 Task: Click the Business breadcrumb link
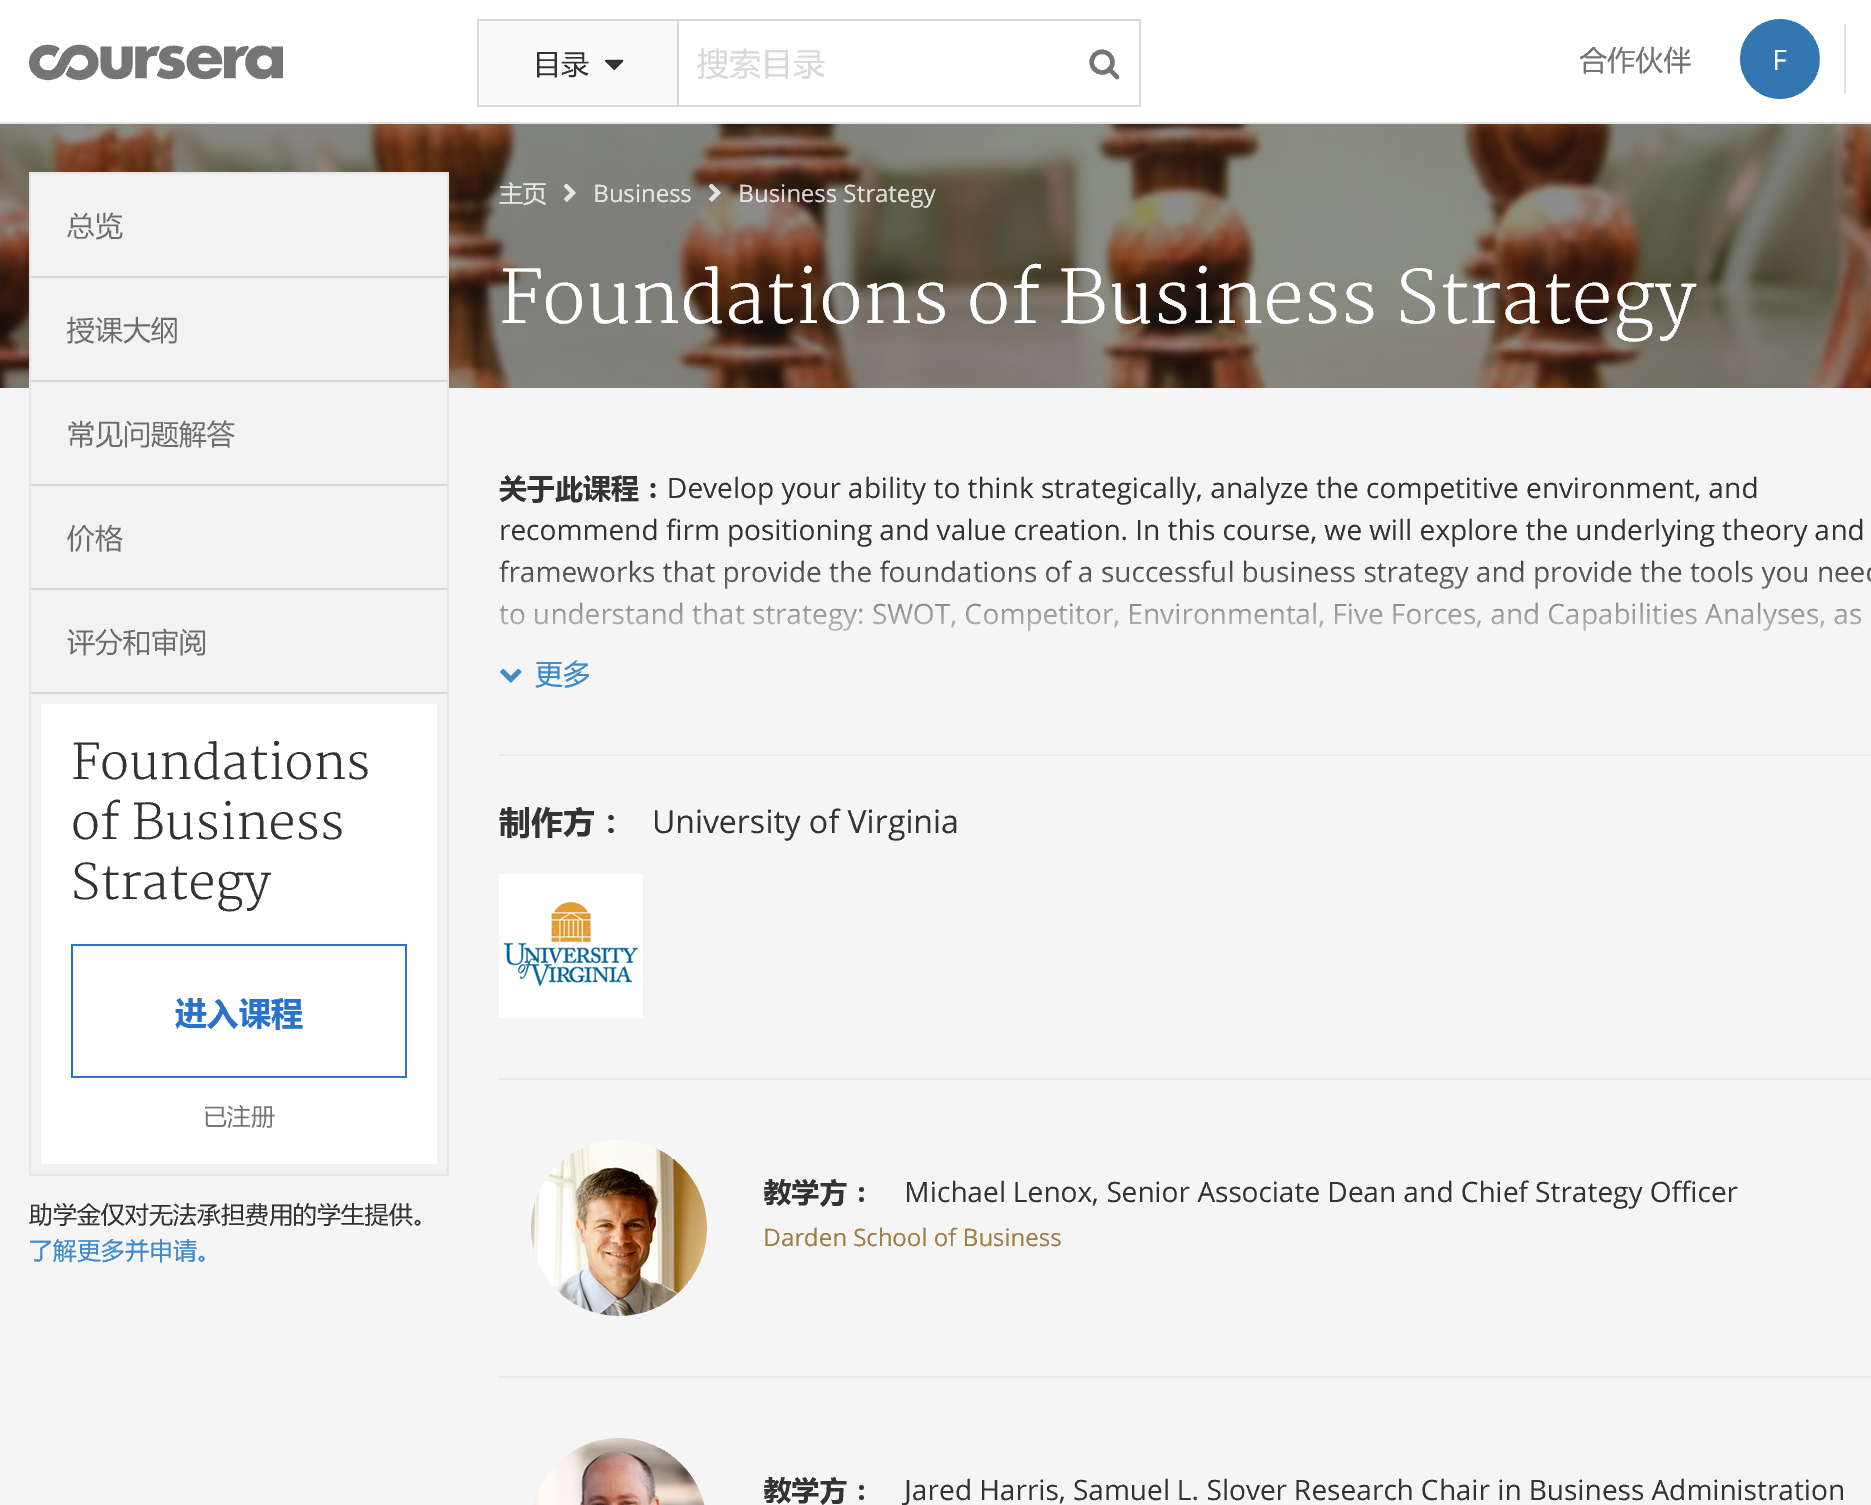coord(642,194)
